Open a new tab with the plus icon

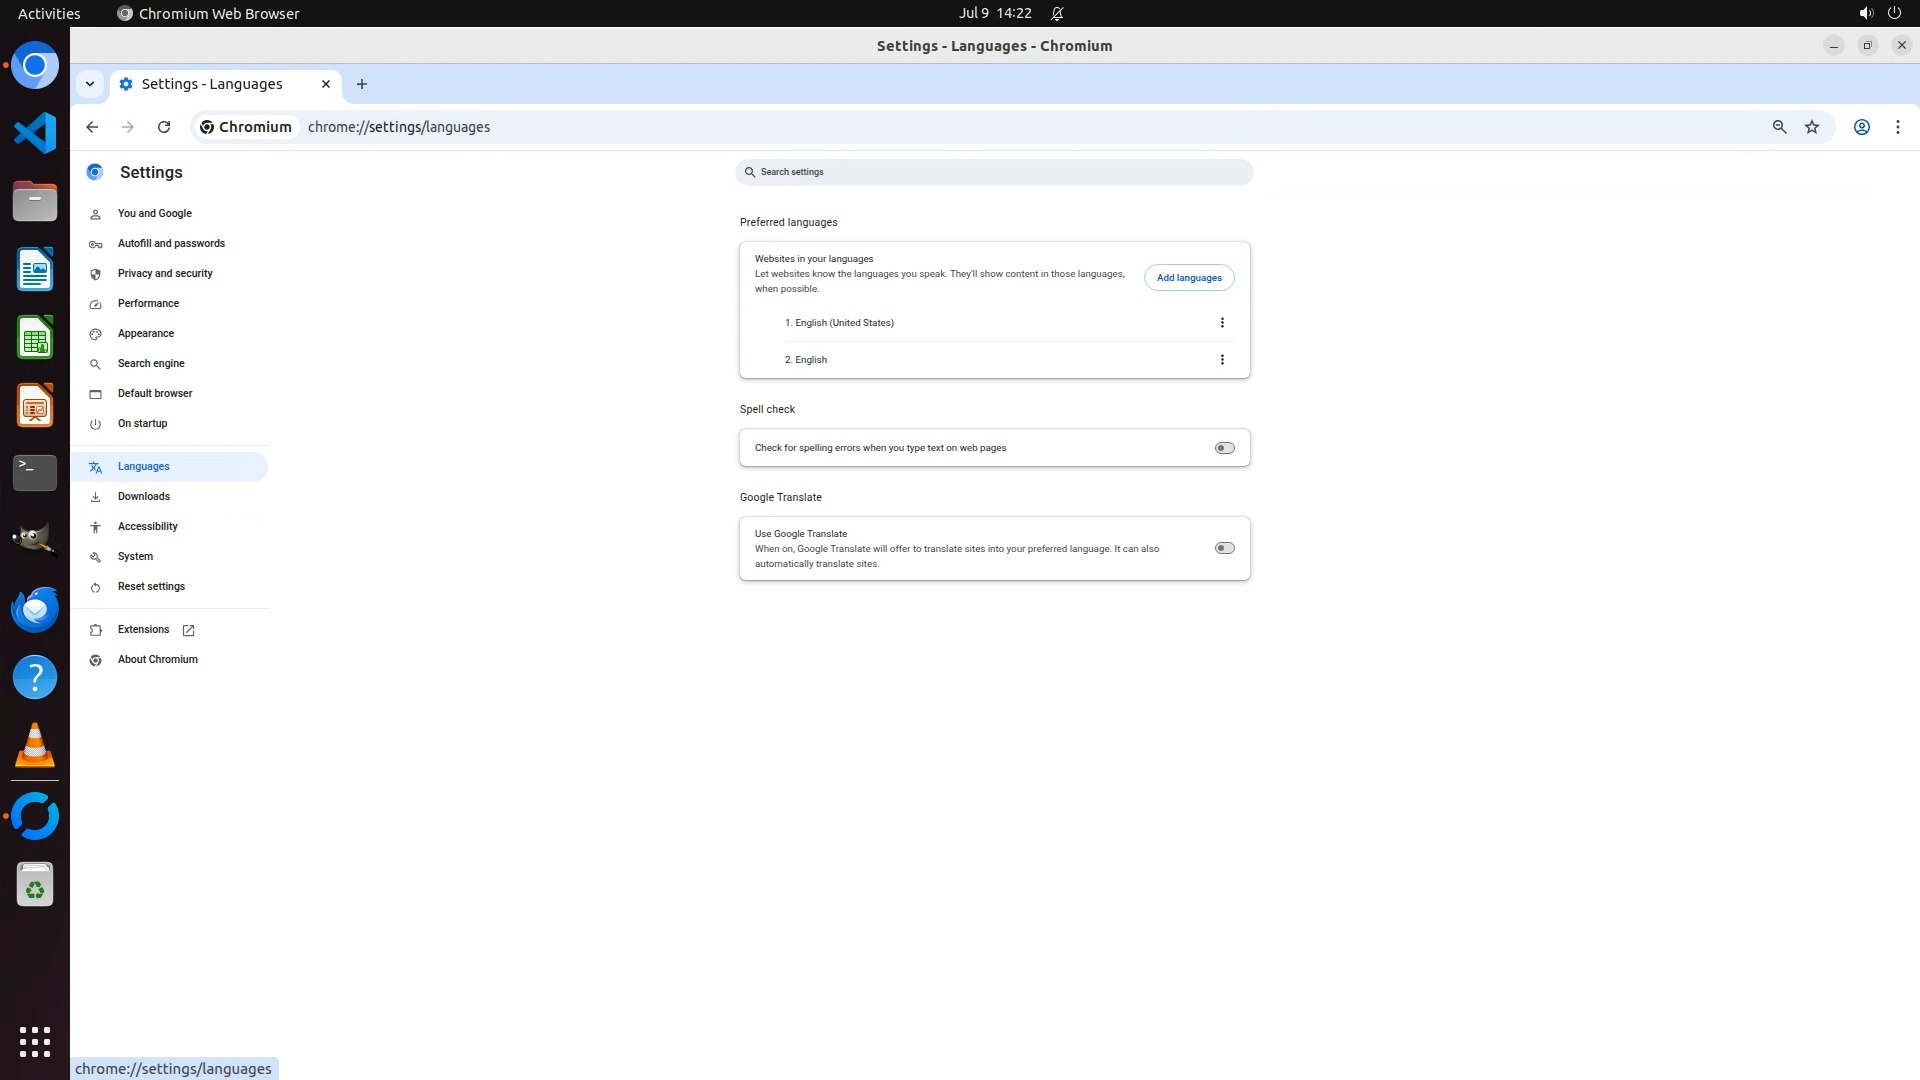pos(362,84)
